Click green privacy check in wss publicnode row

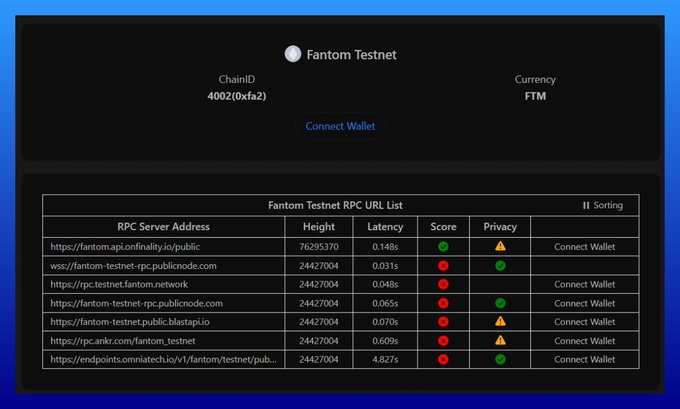click(x=500, y=265)
